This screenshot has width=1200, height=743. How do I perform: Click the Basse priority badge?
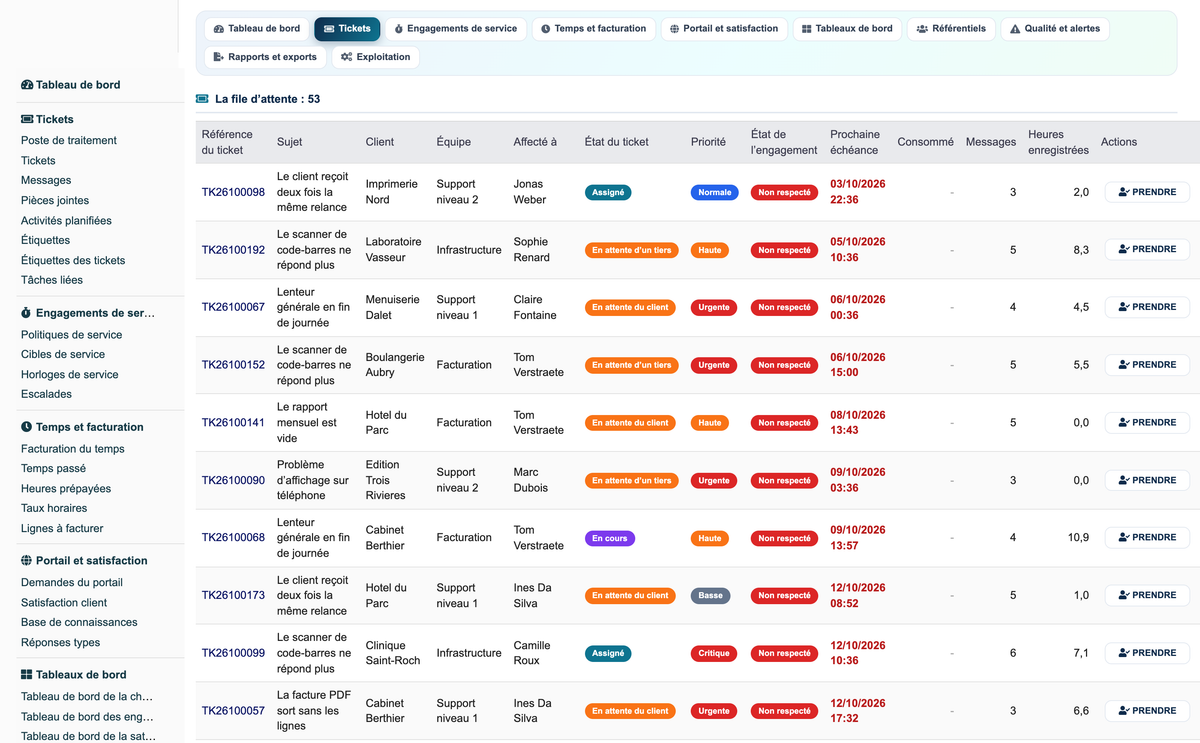[710, 595]
